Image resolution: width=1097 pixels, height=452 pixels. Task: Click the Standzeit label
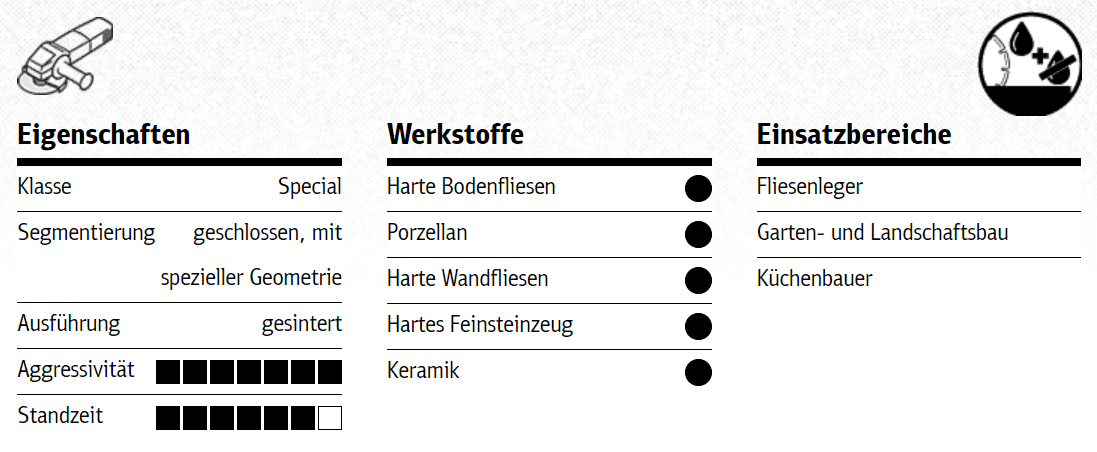tap(60, 416)
